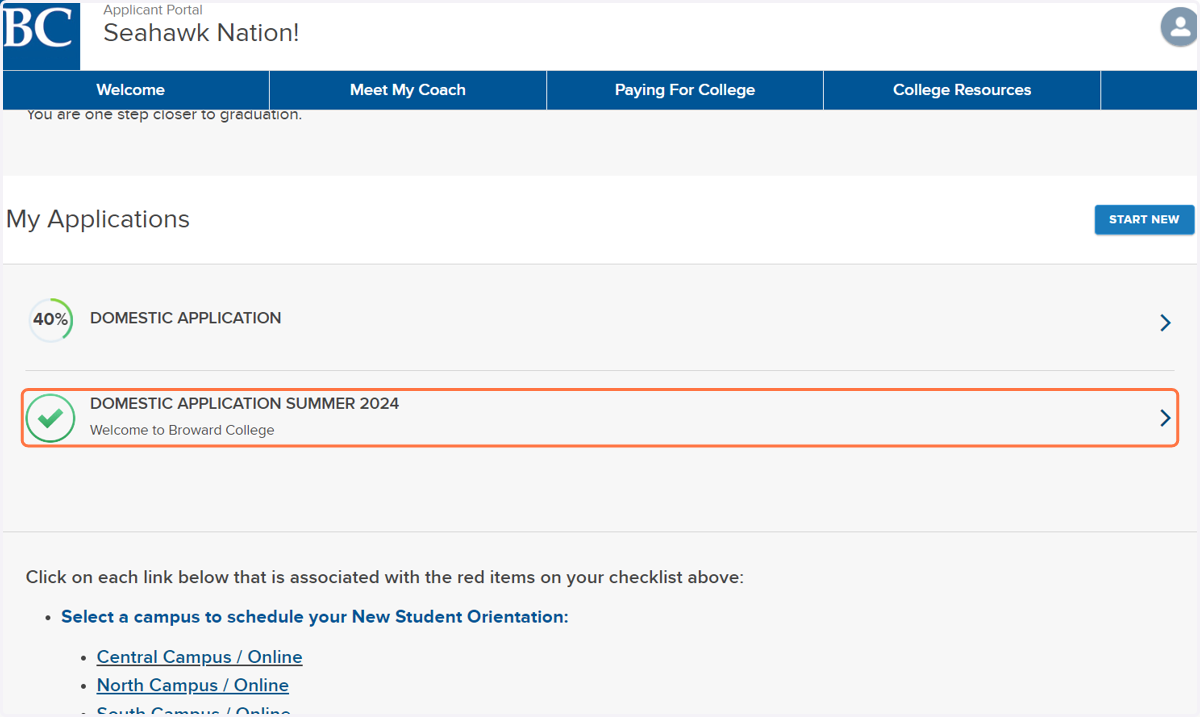Go to College Resources tab
The height and width of the screenshot is (717, 1200).
tap(962, 90)
